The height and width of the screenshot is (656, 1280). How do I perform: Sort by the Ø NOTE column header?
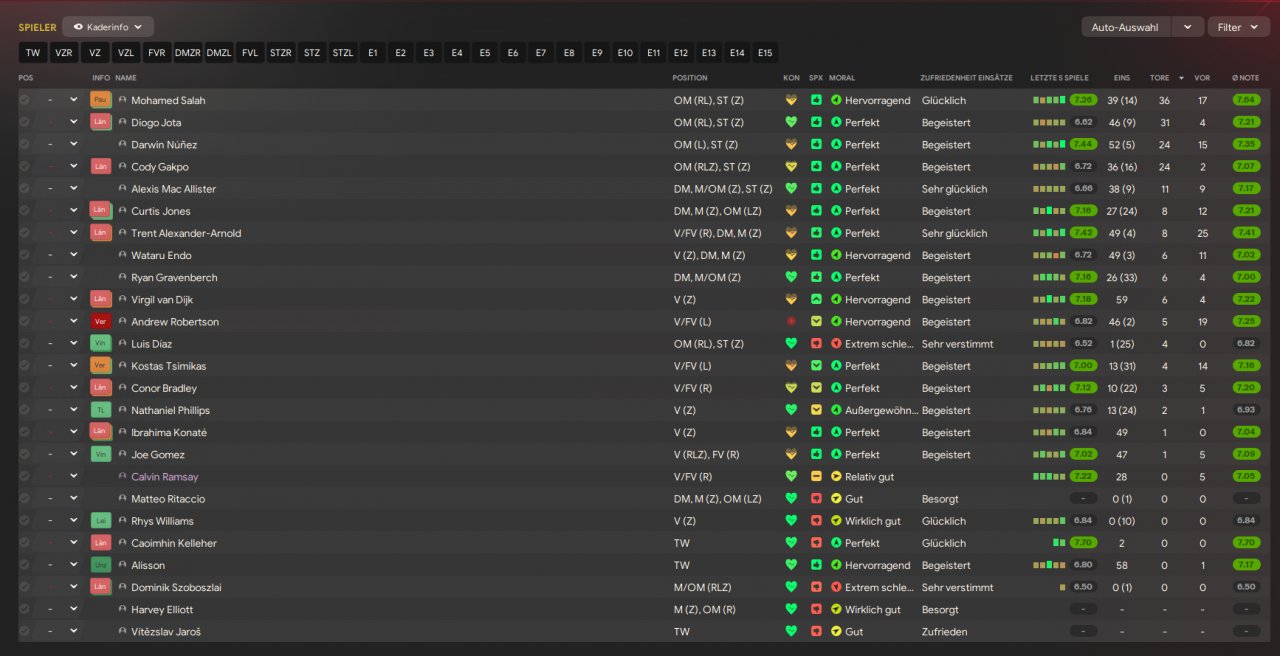[x=1246, y=78]
